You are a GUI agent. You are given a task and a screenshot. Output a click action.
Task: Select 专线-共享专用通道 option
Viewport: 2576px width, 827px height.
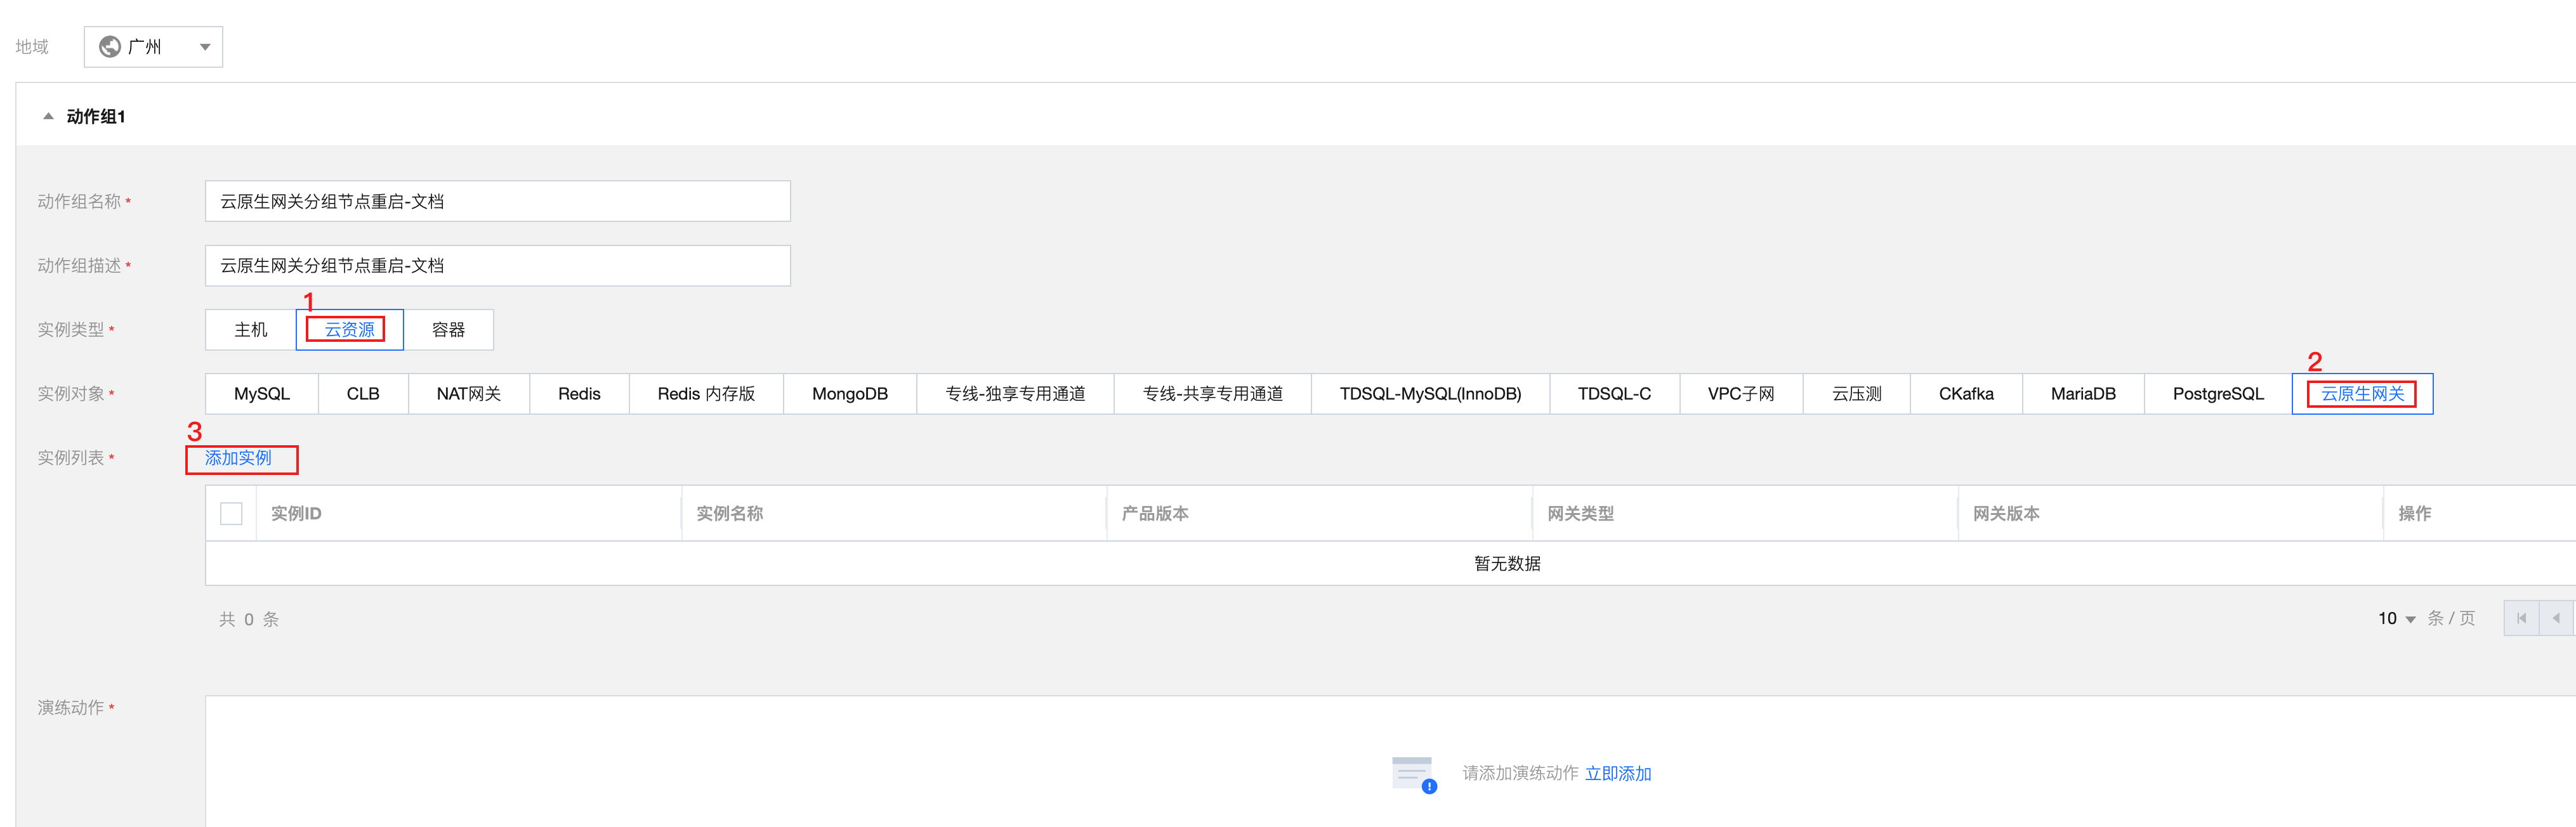click(x=1212, y=394)
